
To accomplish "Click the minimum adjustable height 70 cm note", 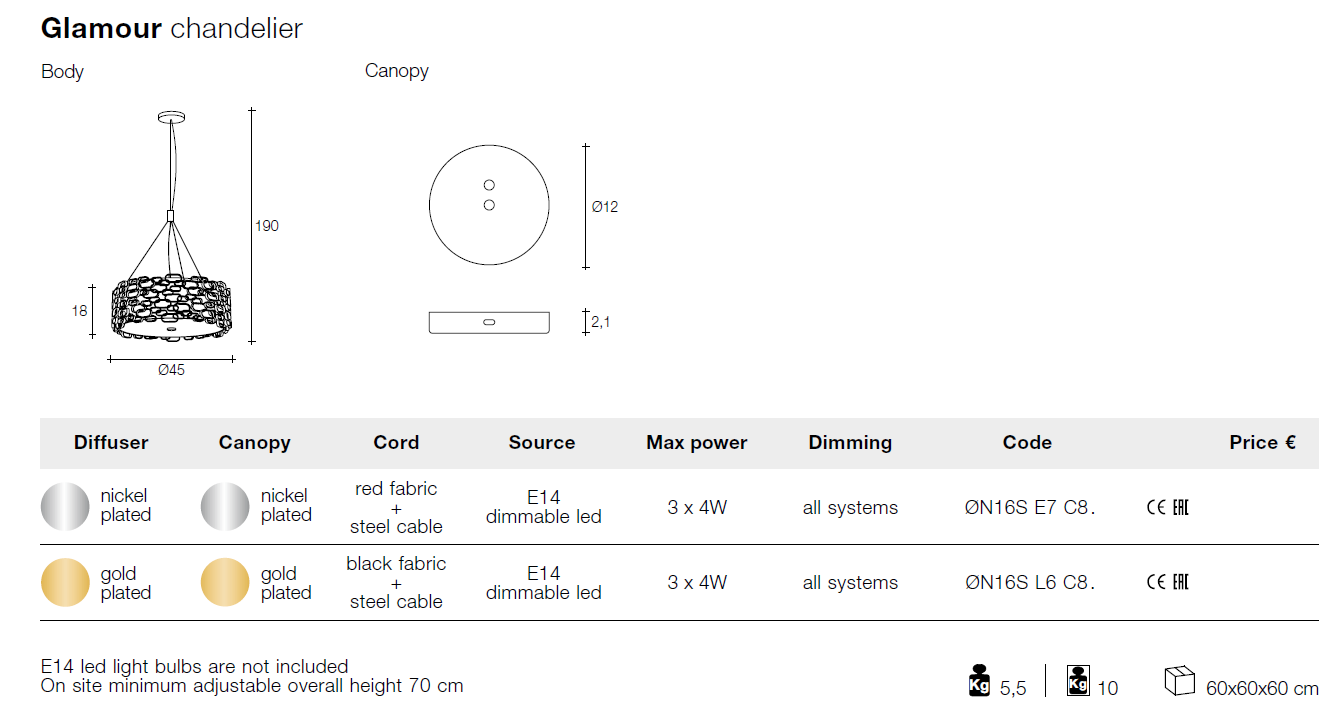I will pos(252,686).
